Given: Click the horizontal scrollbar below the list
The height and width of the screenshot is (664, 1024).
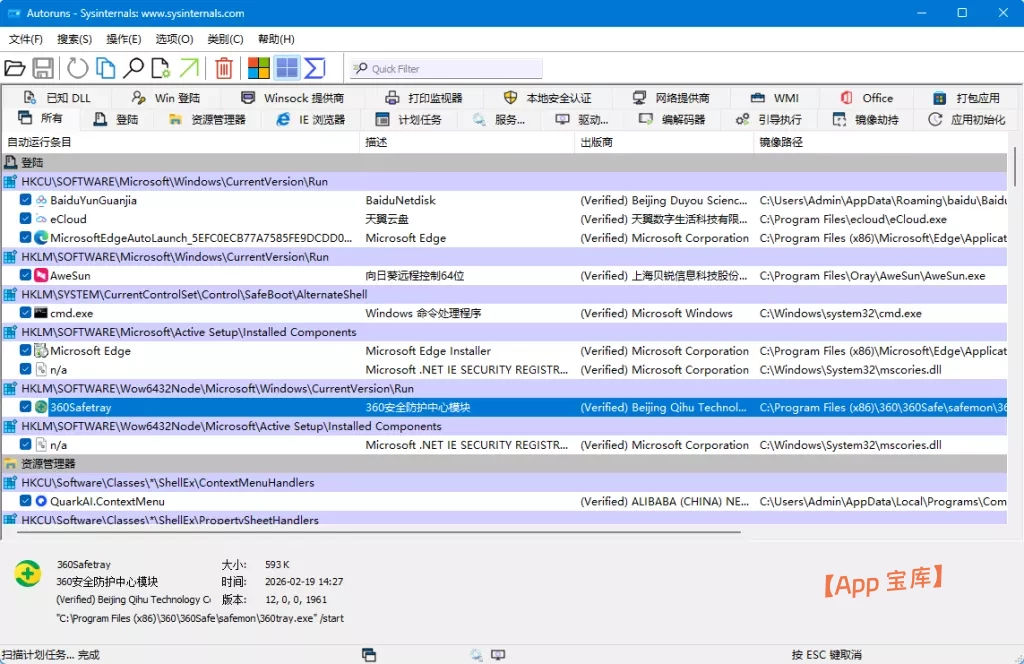Looking at the screenshot, I should [379, 532].
